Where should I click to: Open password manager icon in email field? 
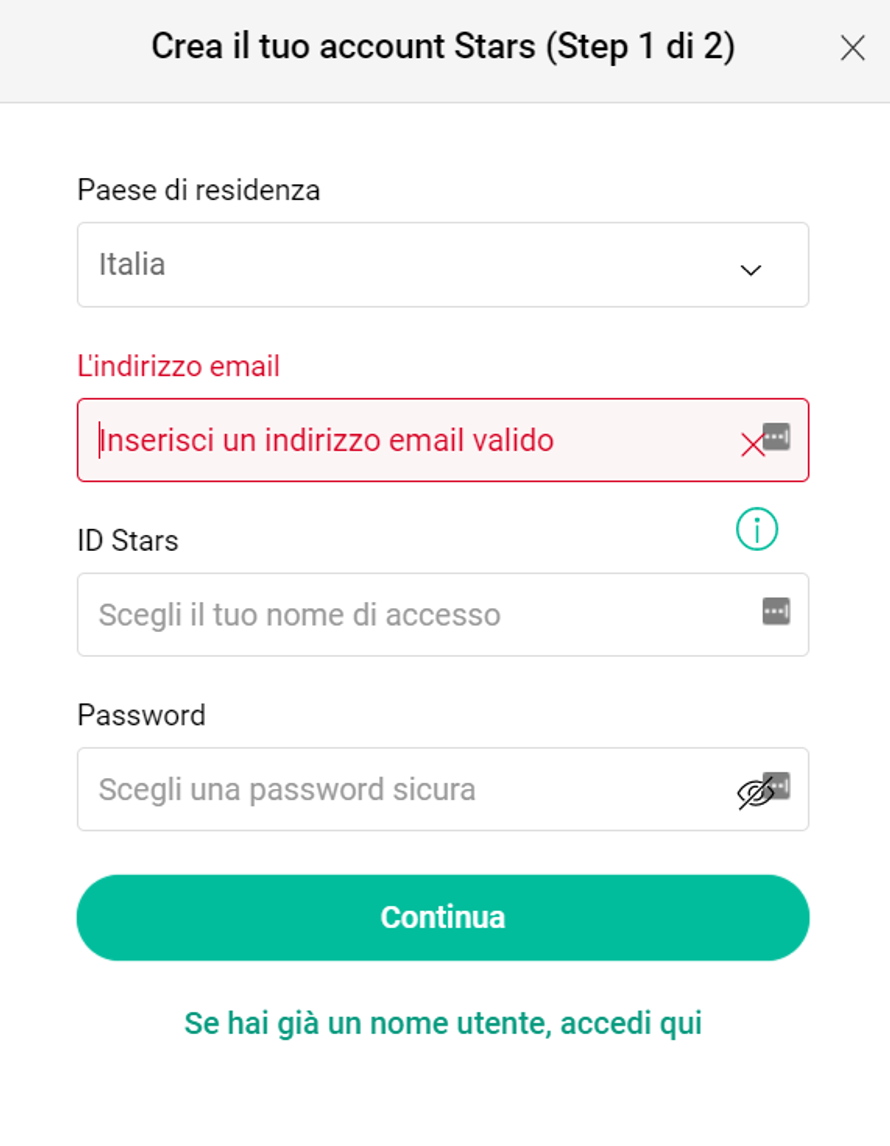777,436
